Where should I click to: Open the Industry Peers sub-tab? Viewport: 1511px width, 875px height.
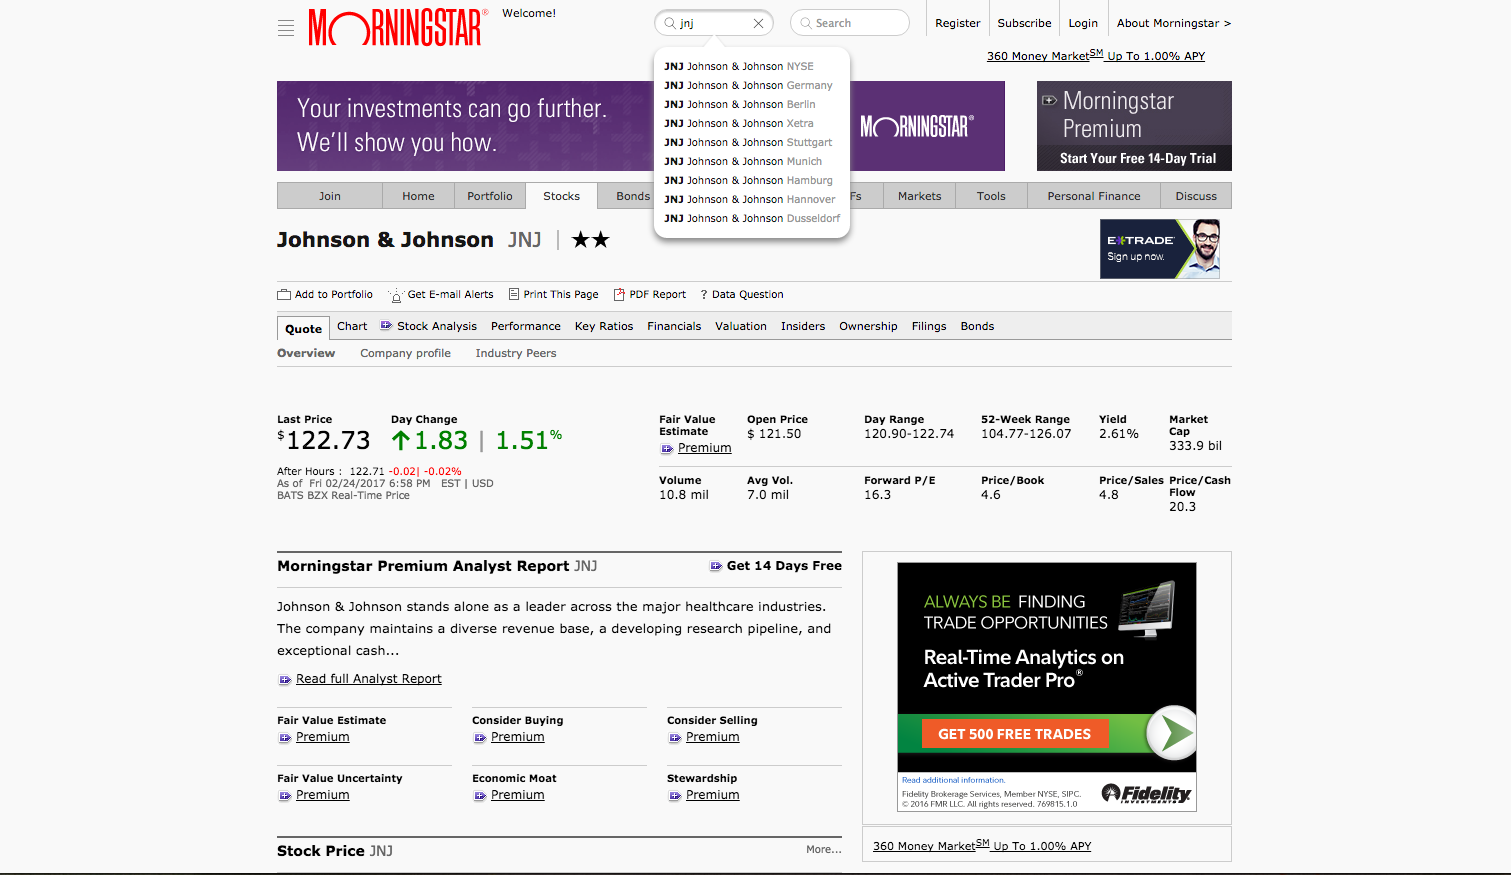516,353
